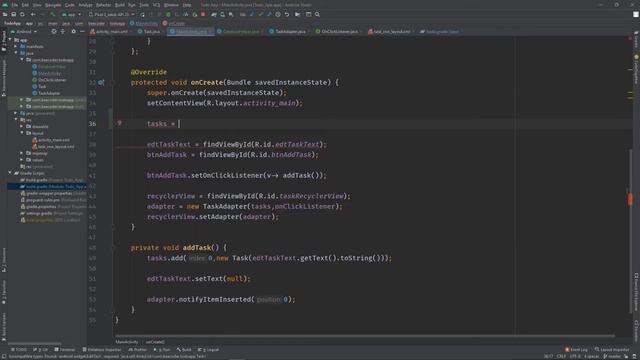The height and width of the screenshot is (360, 640).
Task: Click the Make Project hammer icon
Action: (53, 14)
